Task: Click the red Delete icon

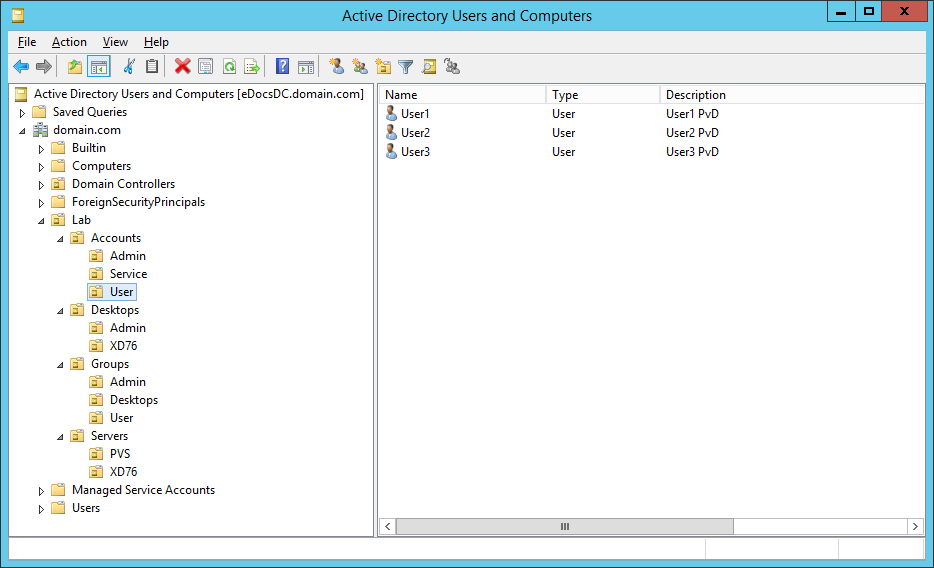Action: coord(182,67)
